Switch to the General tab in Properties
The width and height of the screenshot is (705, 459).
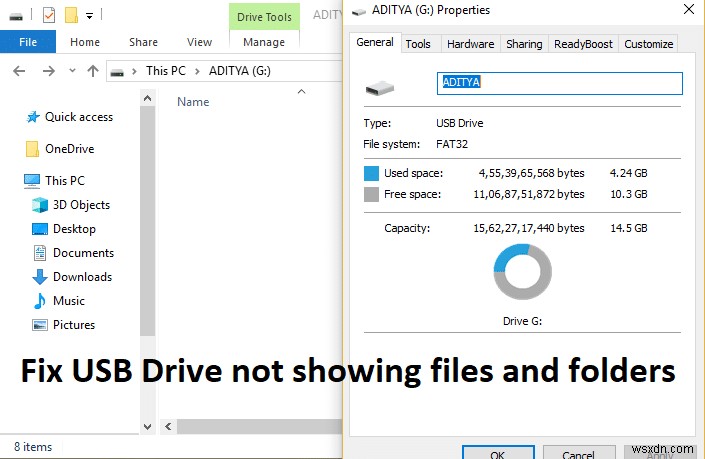[x=375, y=42]
